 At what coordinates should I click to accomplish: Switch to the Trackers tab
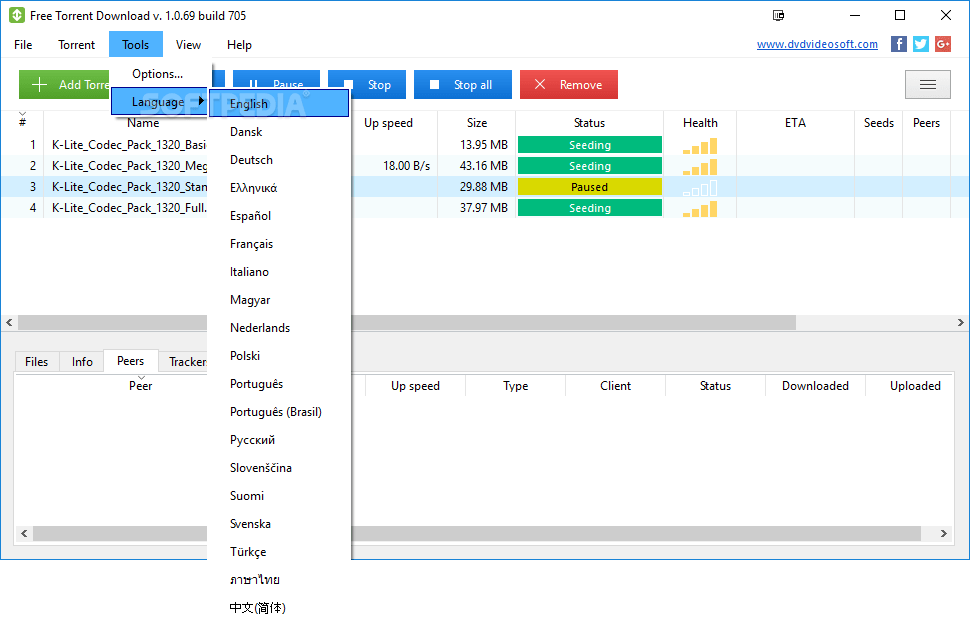point(184,361)
